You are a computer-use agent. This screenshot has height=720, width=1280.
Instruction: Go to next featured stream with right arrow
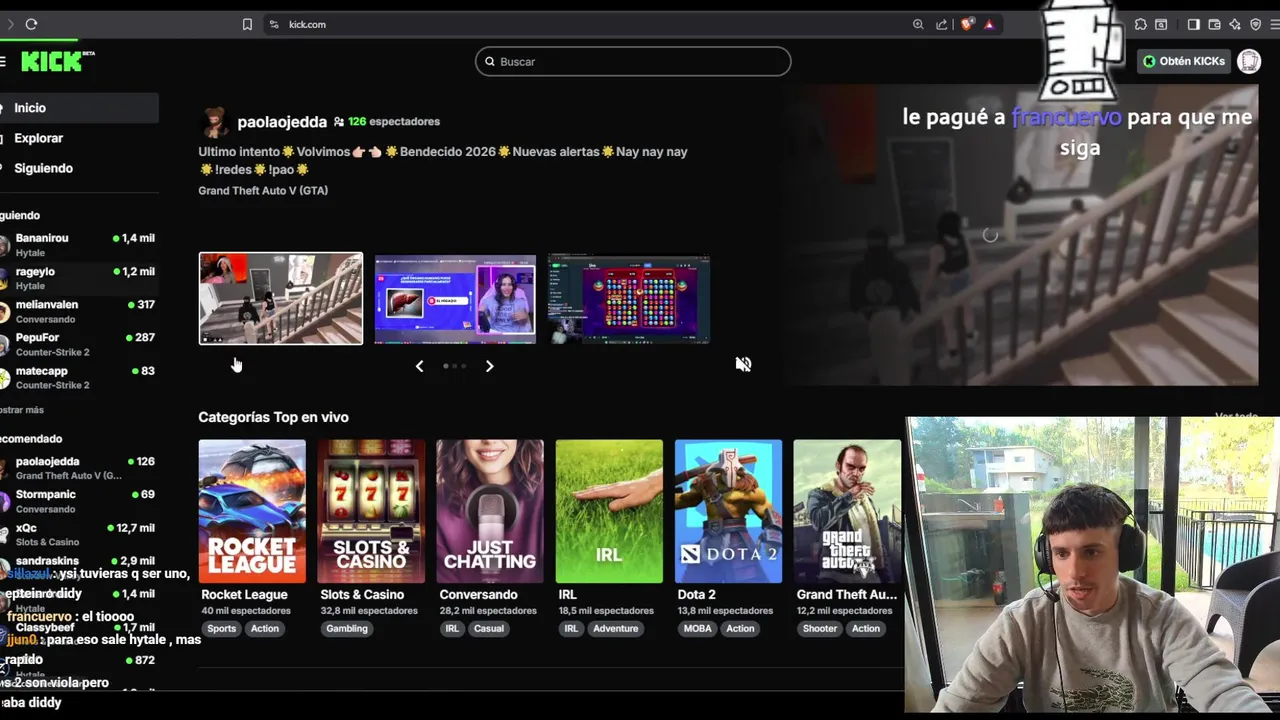489,366
